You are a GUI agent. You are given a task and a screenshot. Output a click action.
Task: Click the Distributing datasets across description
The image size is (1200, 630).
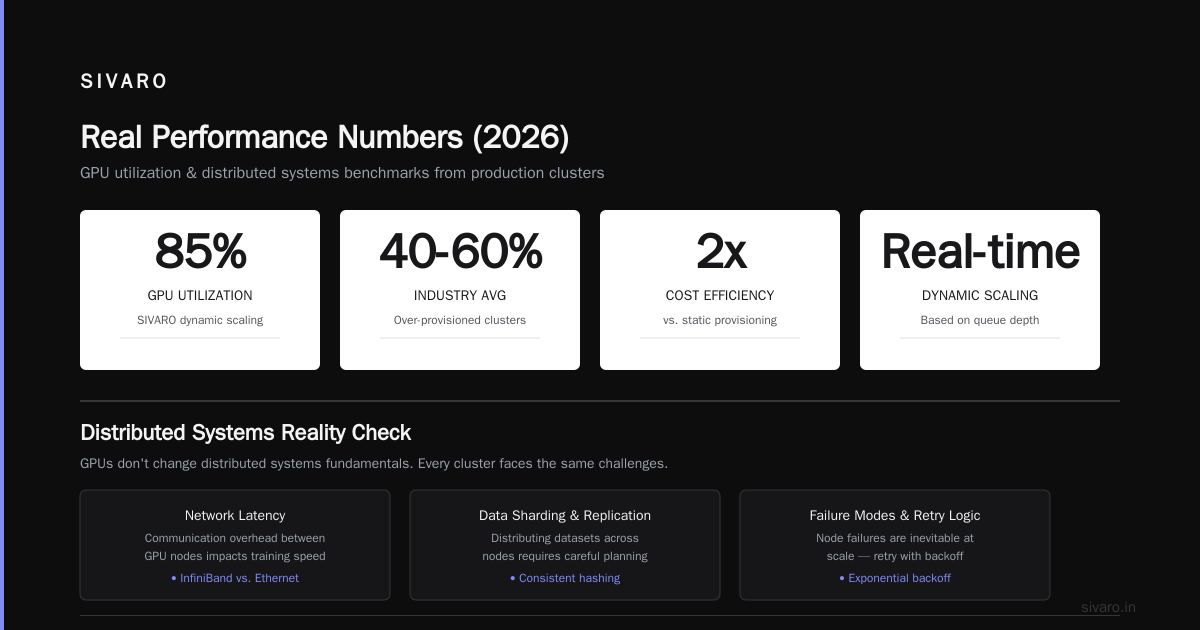pyautogui.click(x=565, y=547)
